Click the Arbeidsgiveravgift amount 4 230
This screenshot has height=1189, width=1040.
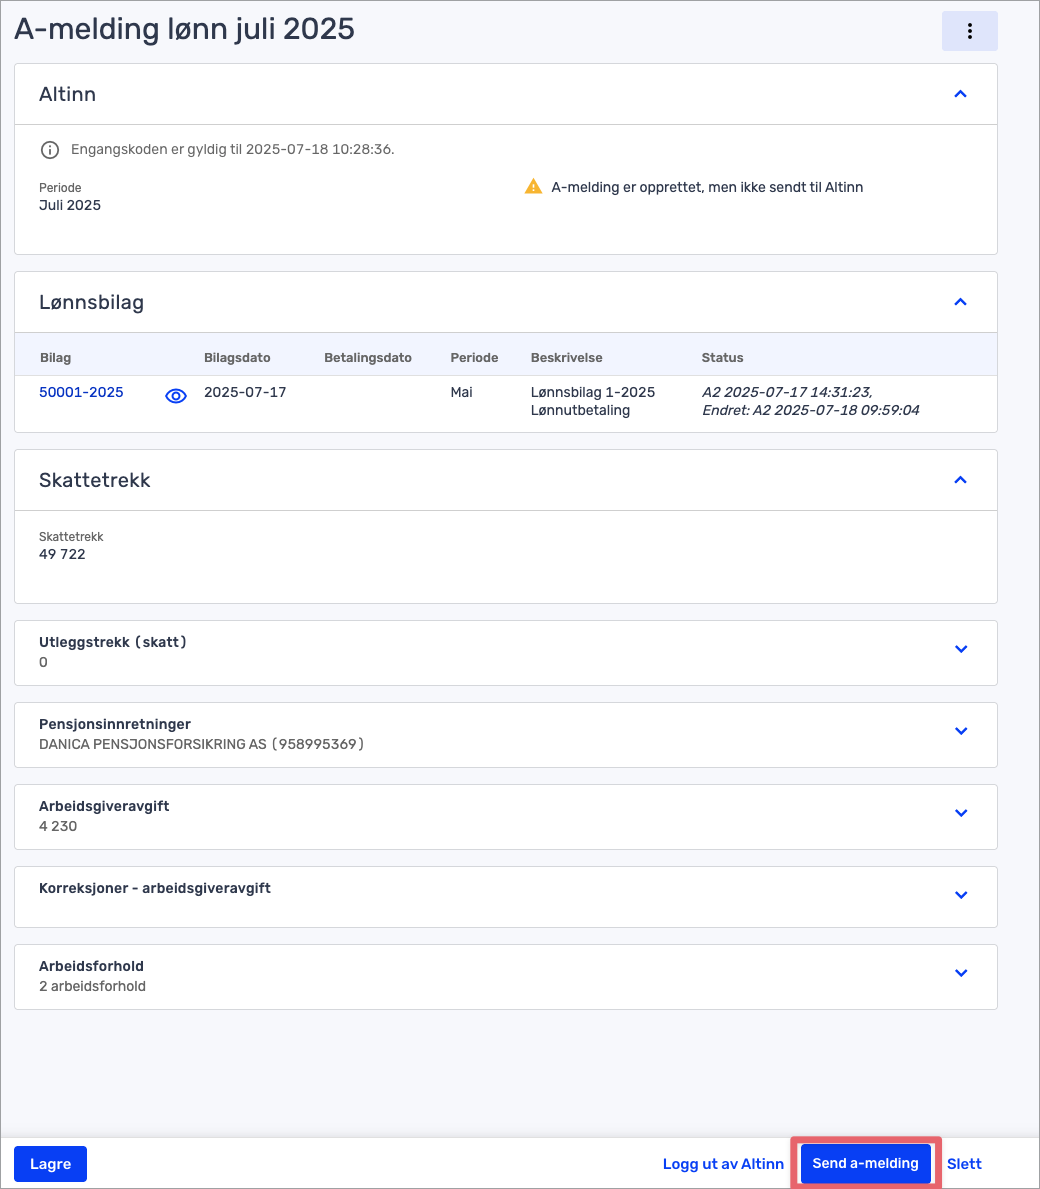[x=58, y=827]
